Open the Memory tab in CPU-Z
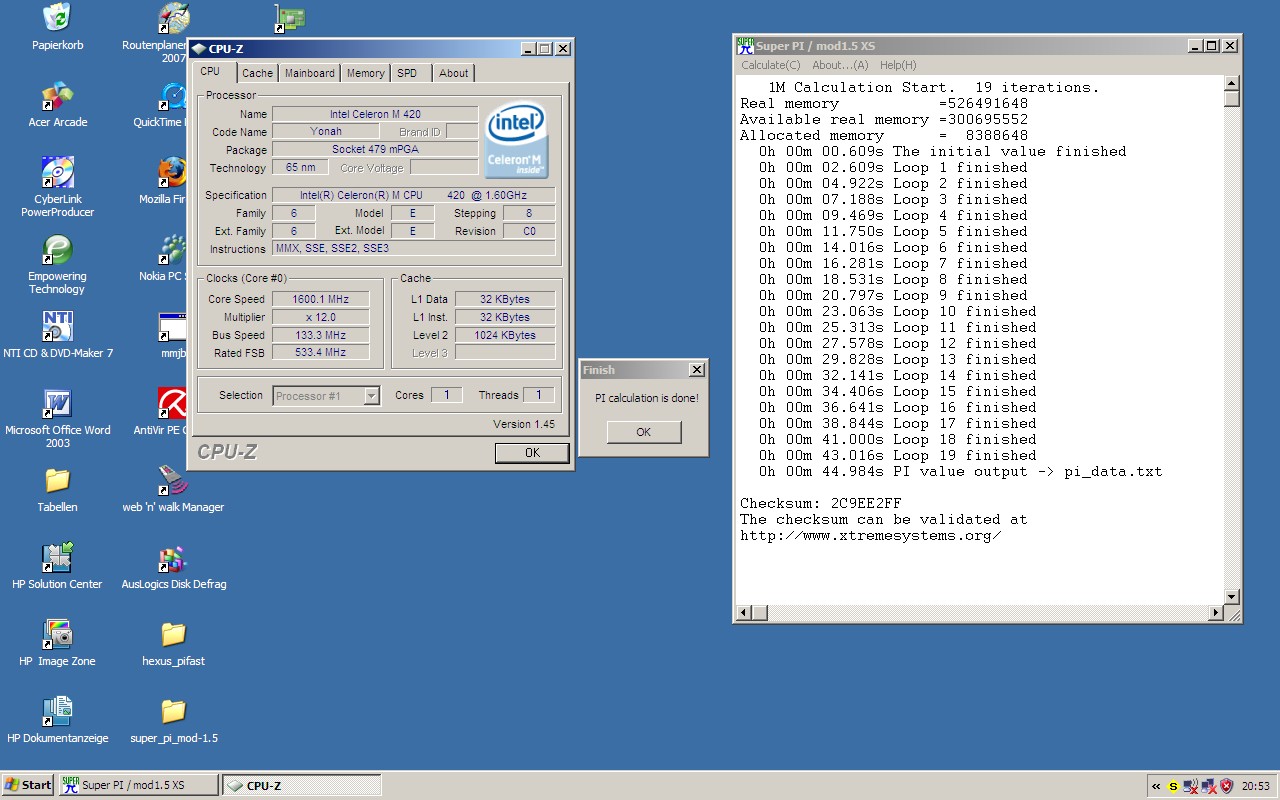Image resolution: width=1280 pixels, height=800 pixels. 366,73
